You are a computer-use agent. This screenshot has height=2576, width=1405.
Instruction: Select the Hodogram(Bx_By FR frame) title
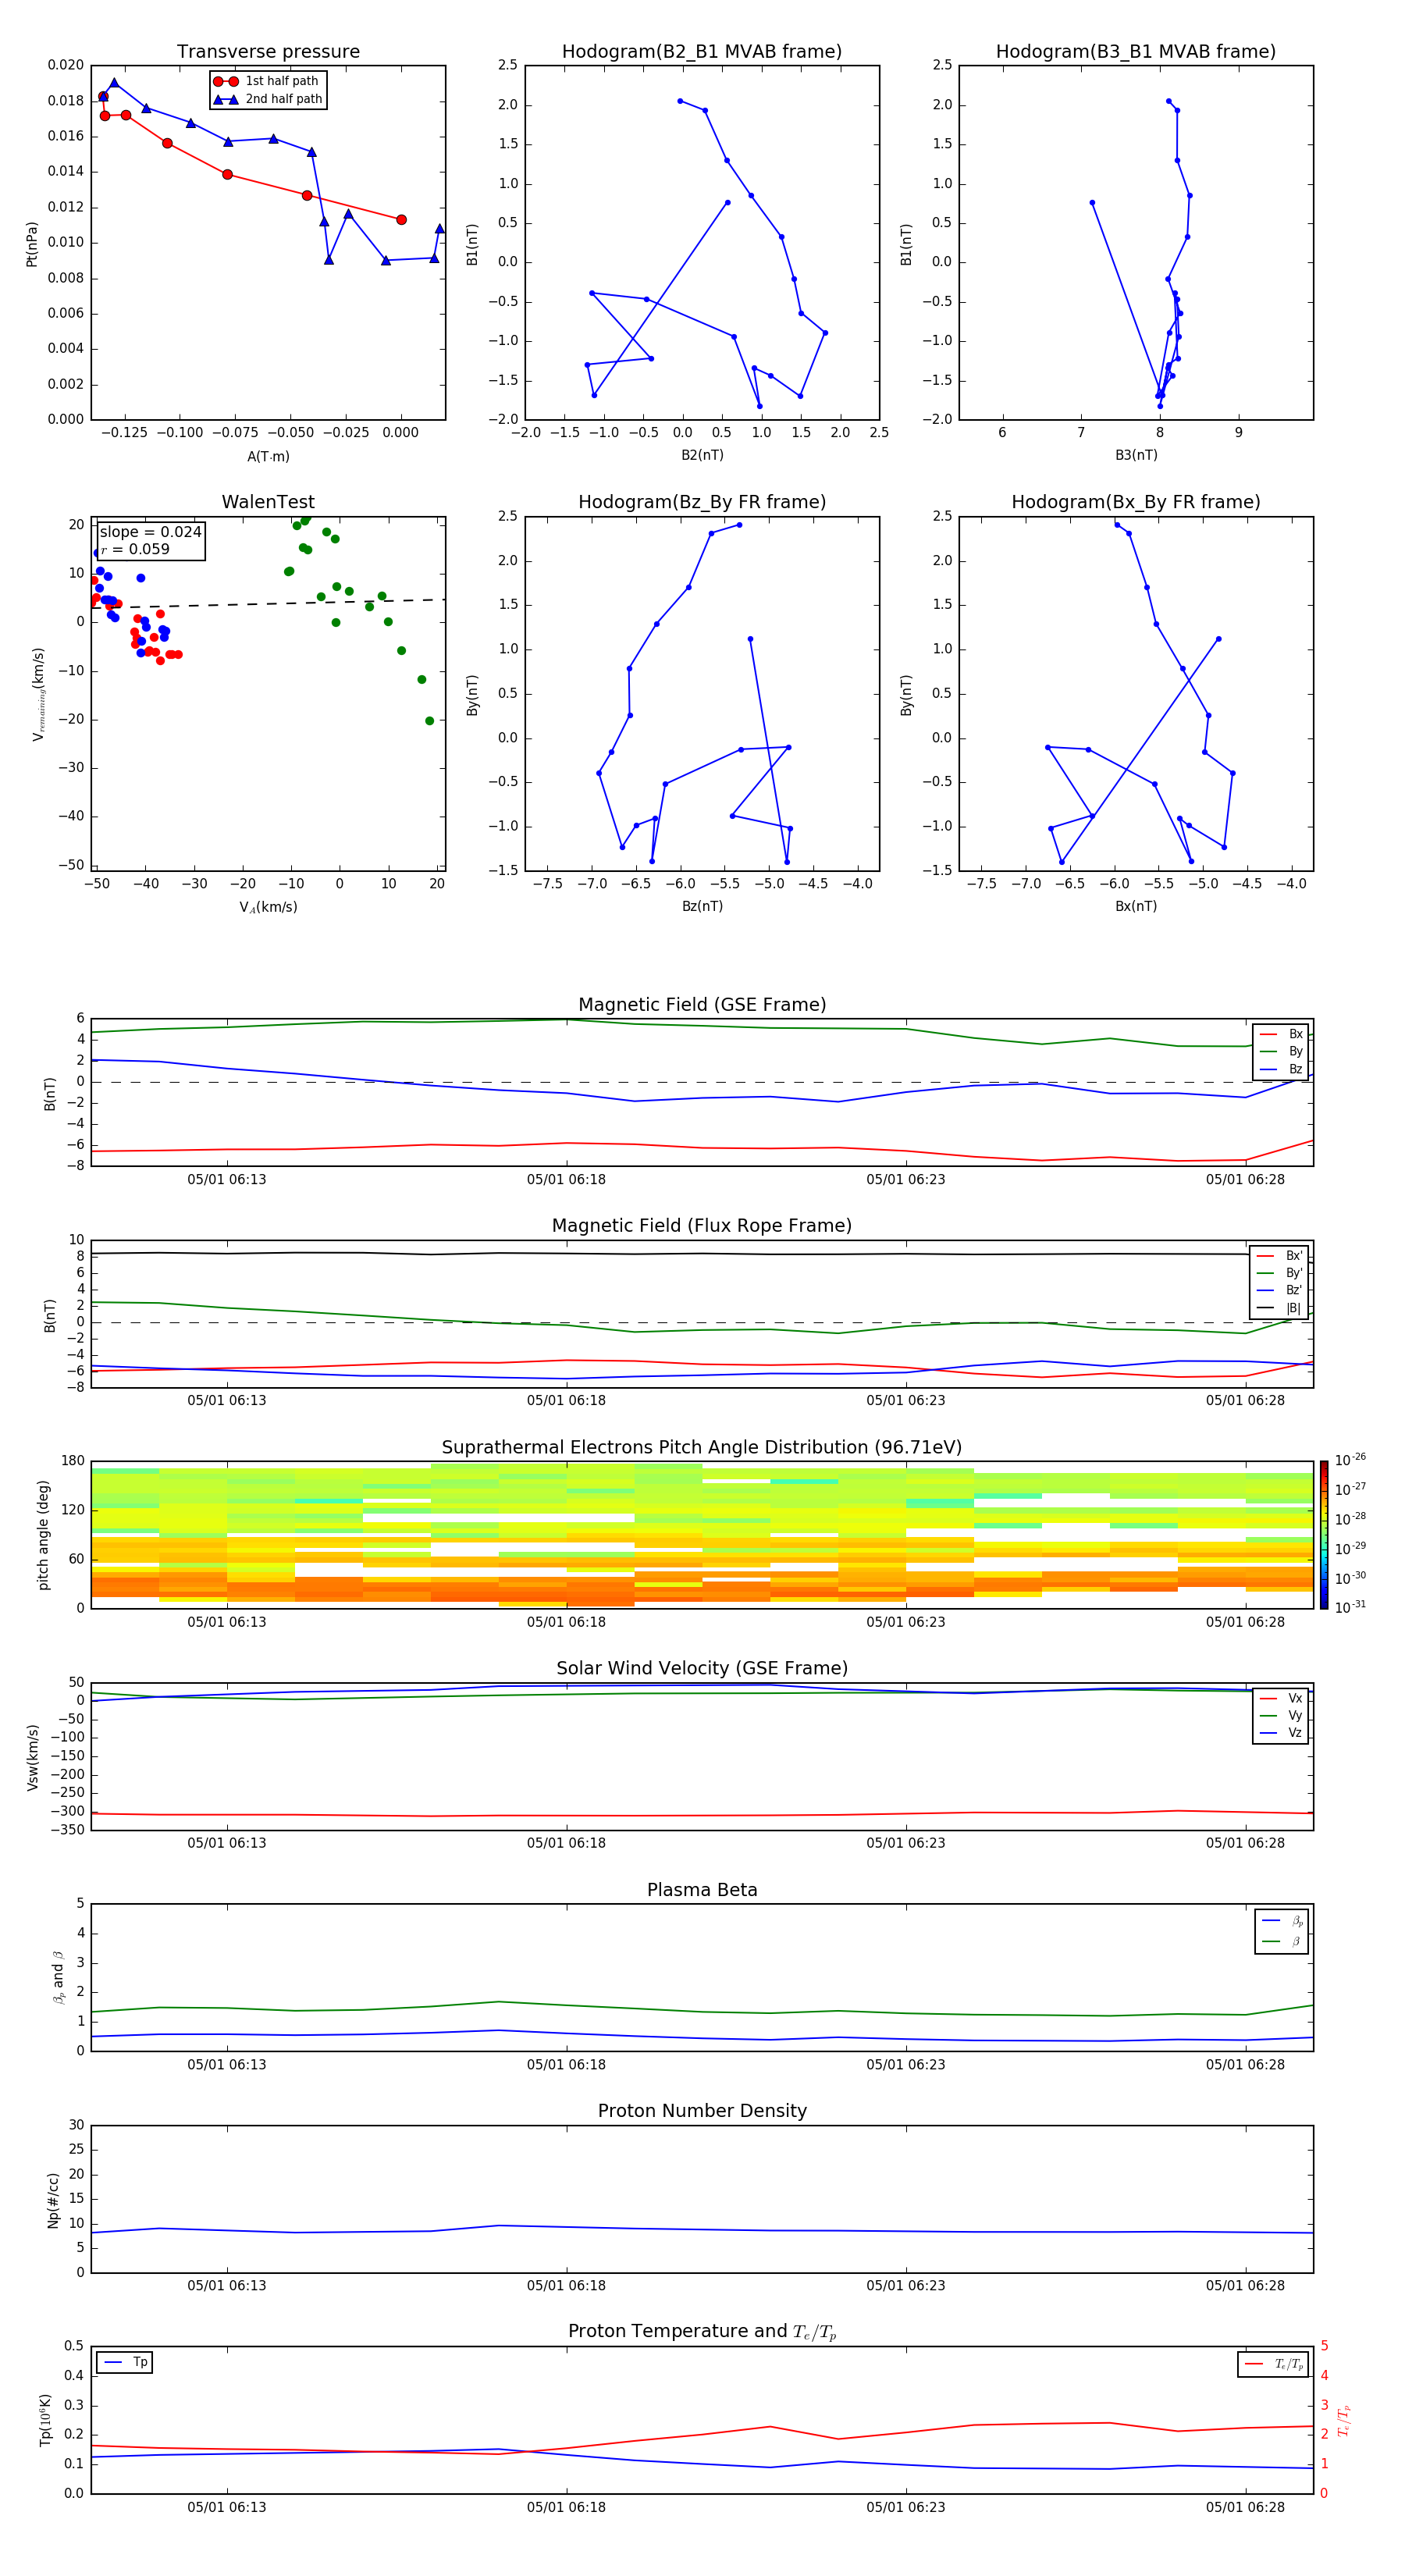tap(1135, 502)
